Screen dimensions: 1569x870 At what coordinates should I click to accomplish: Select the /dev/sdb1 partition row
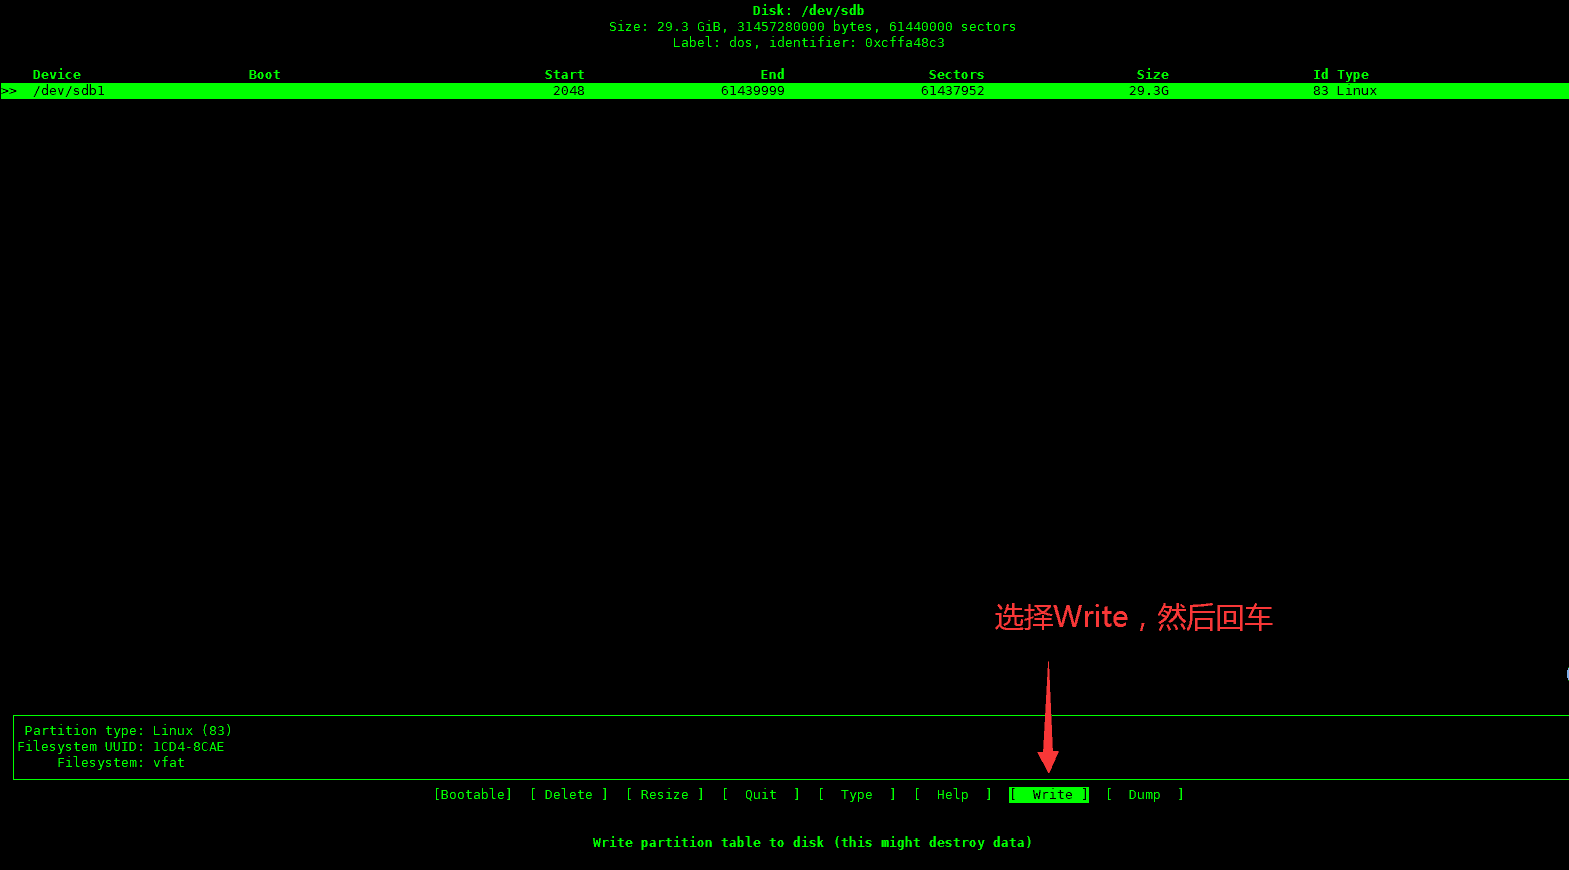[784, 91]
